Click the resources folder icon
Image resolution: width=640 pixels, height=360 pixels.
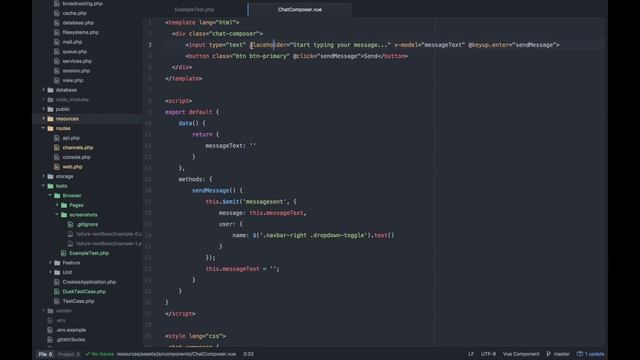coord(51,119)
